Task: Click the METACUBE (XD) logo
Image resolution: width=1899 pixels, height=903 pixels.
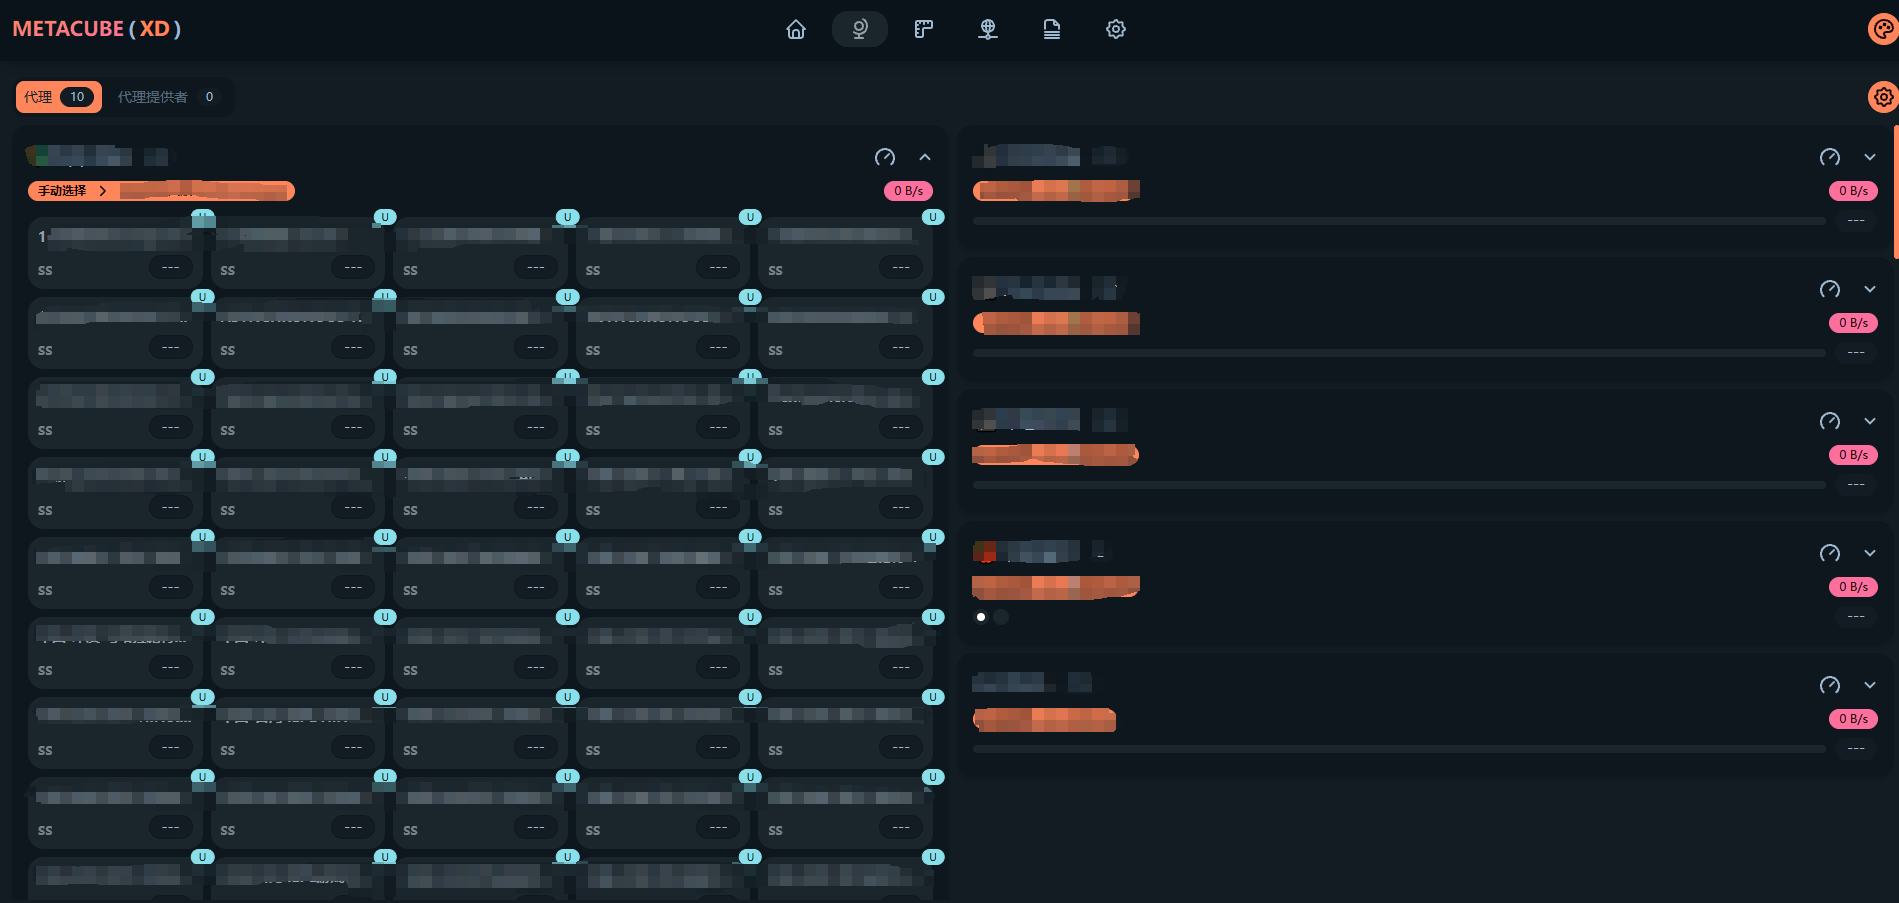Action: [x=97, y=29]
